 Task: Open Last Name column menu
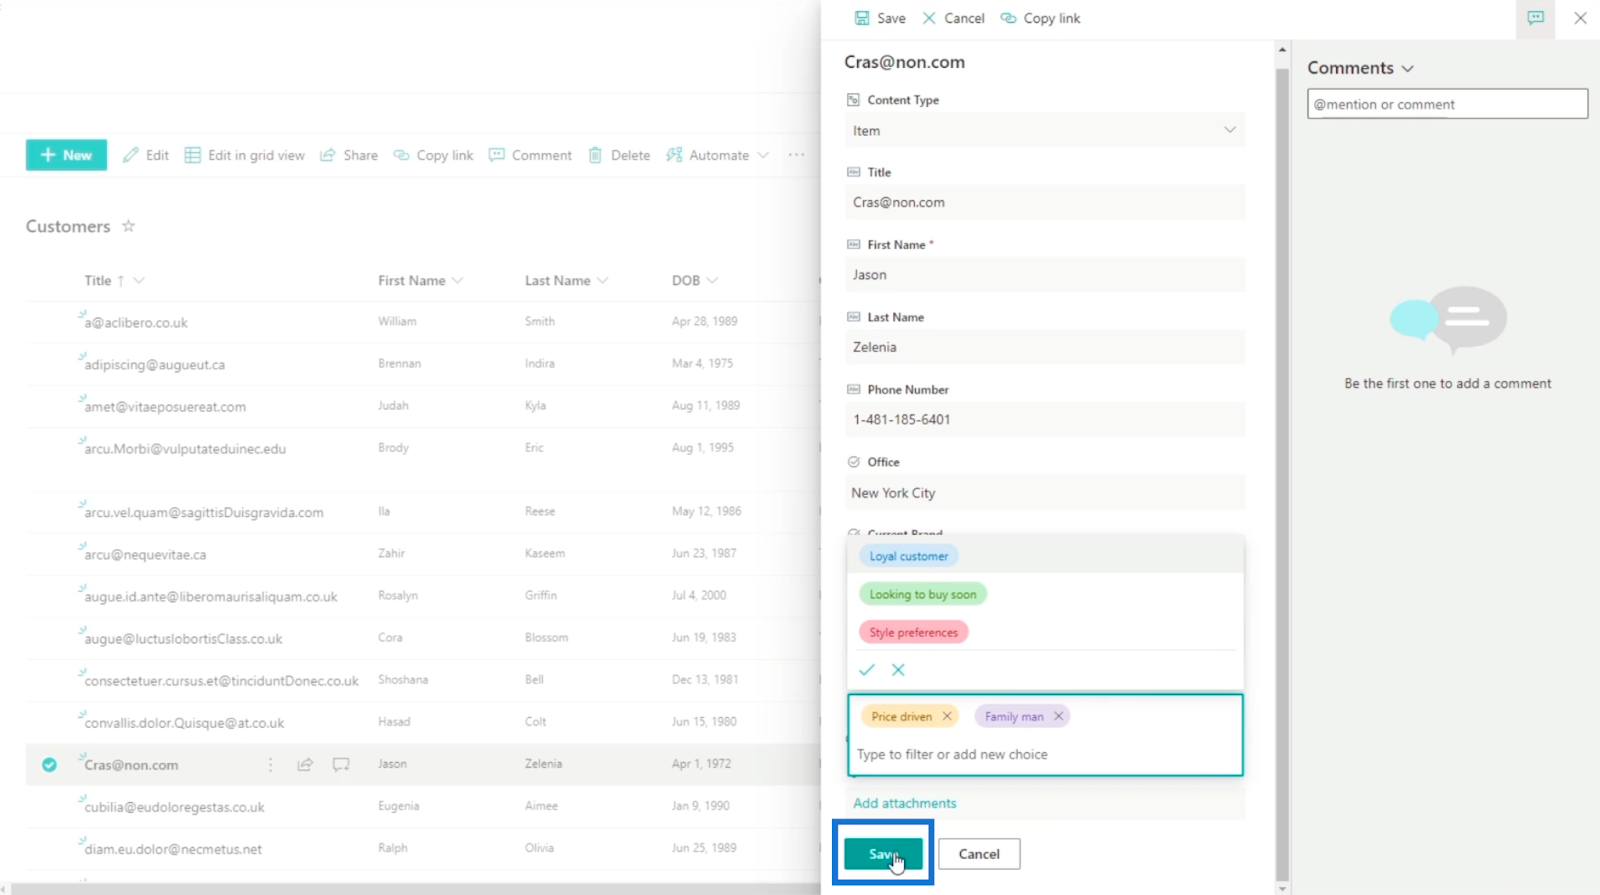(602, 281)
